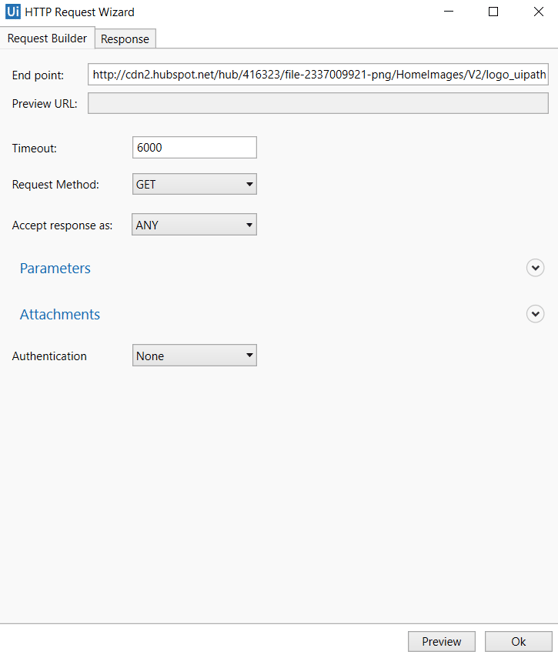Click the arrow on the GET combo box

pyautogui.click(x=249, y=184)
